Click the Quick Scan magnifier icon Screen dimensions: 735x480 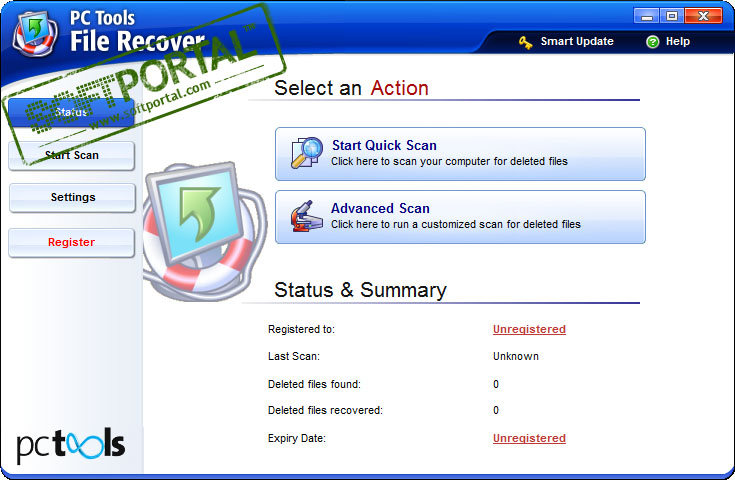click(x=307, y=153)
